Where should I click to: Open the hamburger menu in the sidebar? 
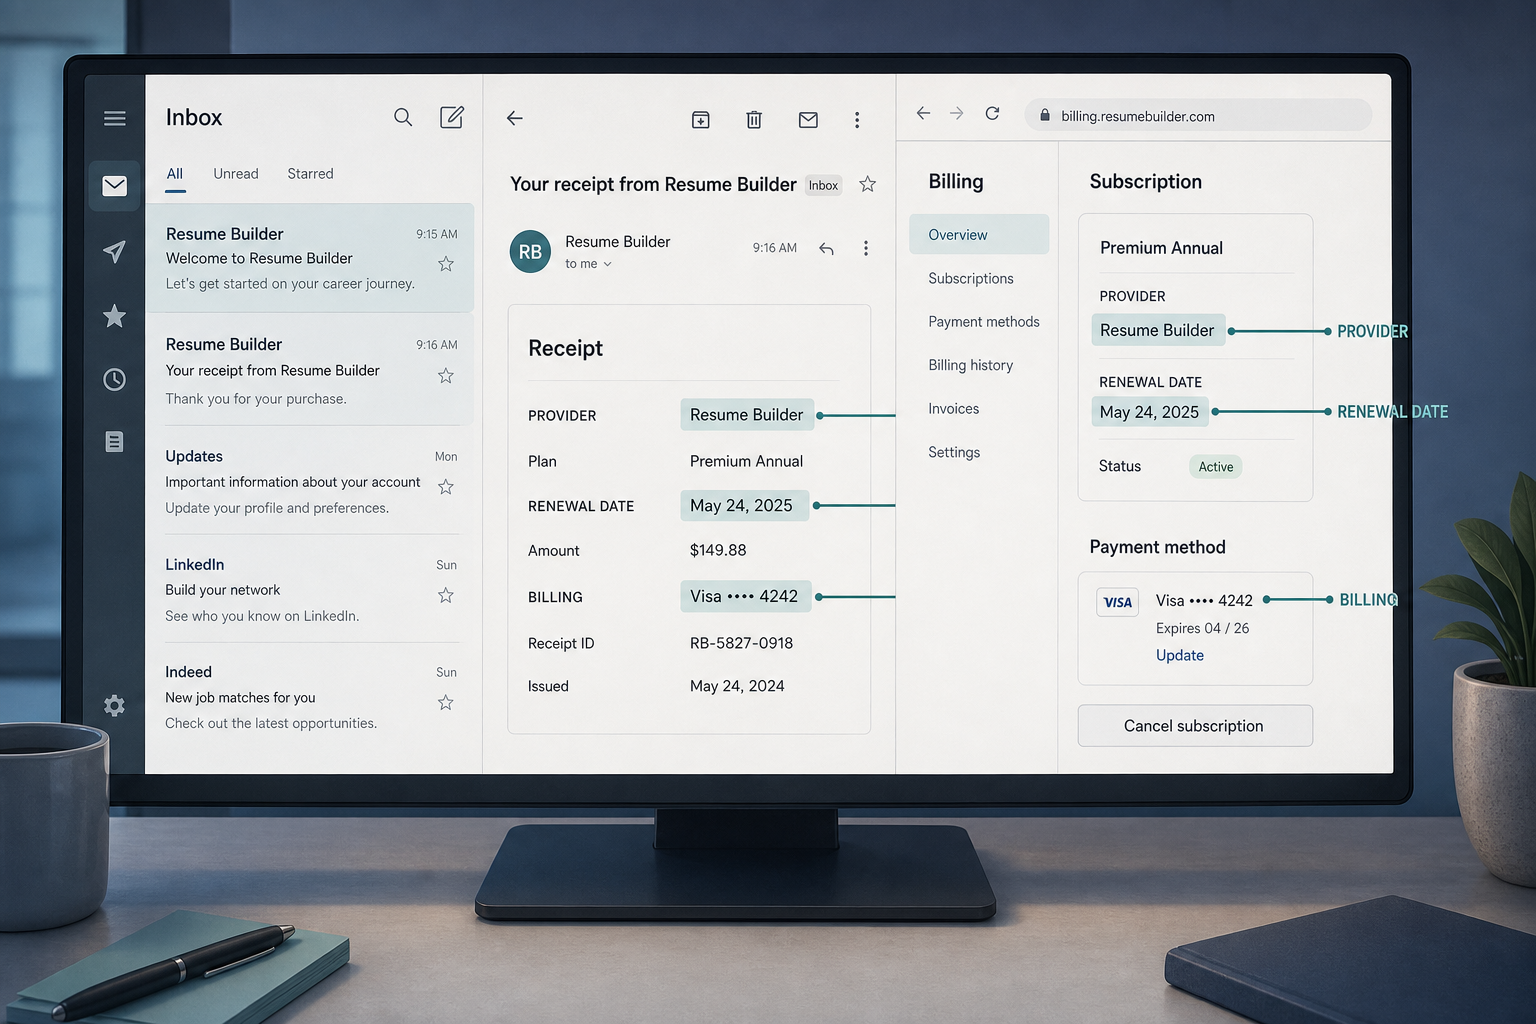pyautogui.click(x=115, y=118)
